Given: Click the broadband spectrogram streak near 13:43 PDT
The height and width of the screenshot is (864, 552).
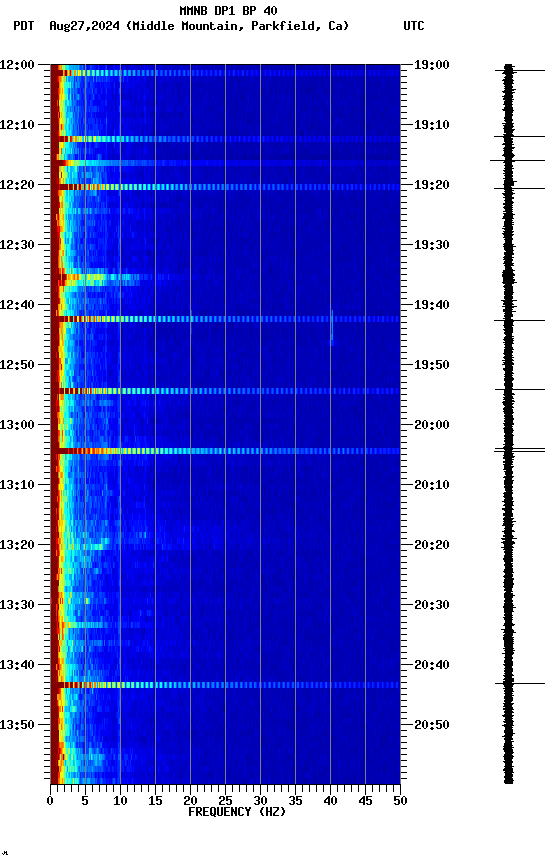Looking at the screenshot, I should click(225, 685).
